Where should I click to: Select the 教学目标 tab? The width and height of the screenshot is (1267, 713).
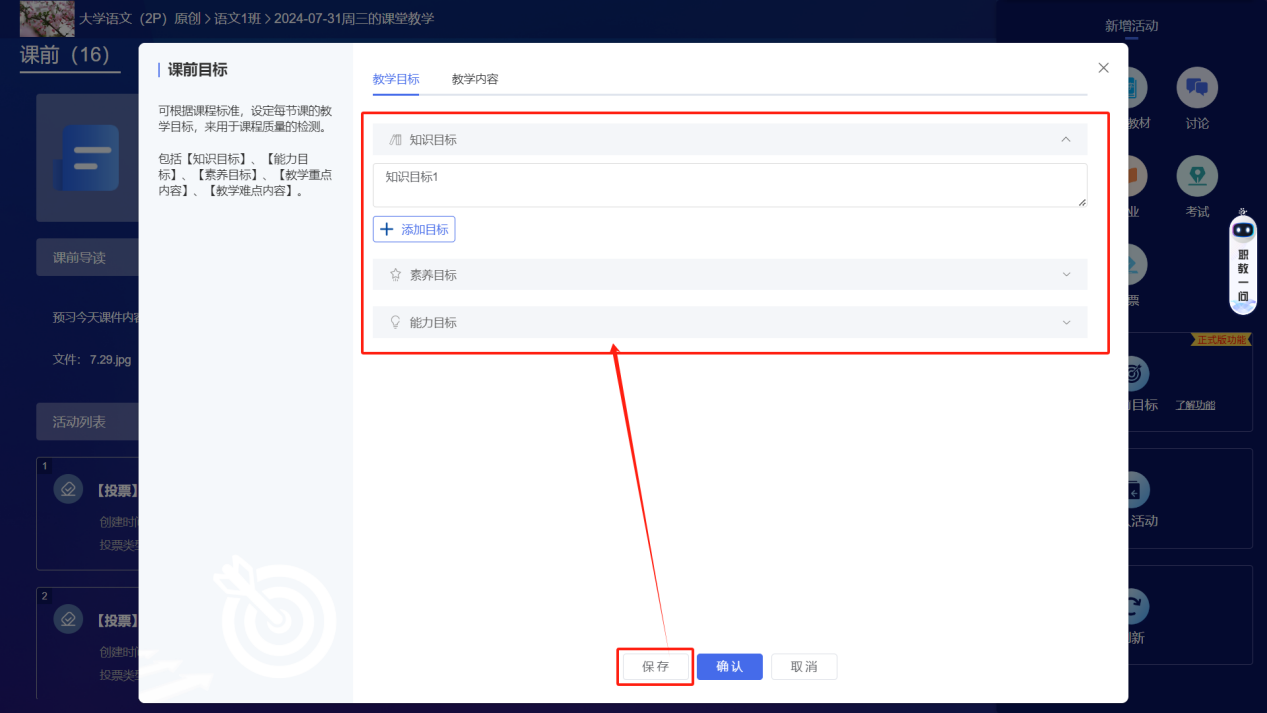(396, 79)
